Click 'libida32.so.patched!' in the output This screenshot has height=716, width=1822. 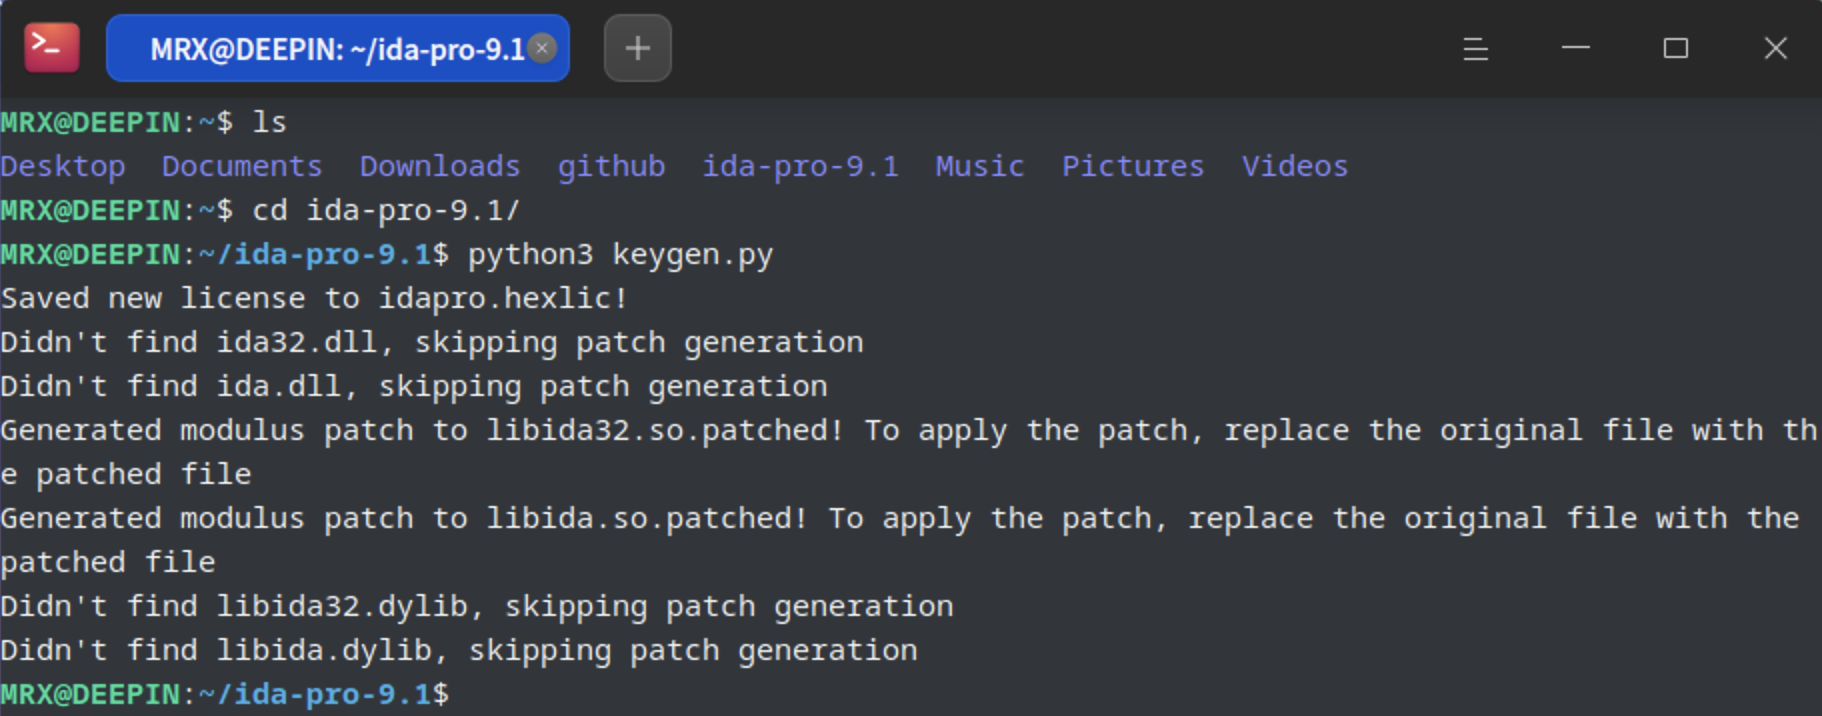[665, 430]
